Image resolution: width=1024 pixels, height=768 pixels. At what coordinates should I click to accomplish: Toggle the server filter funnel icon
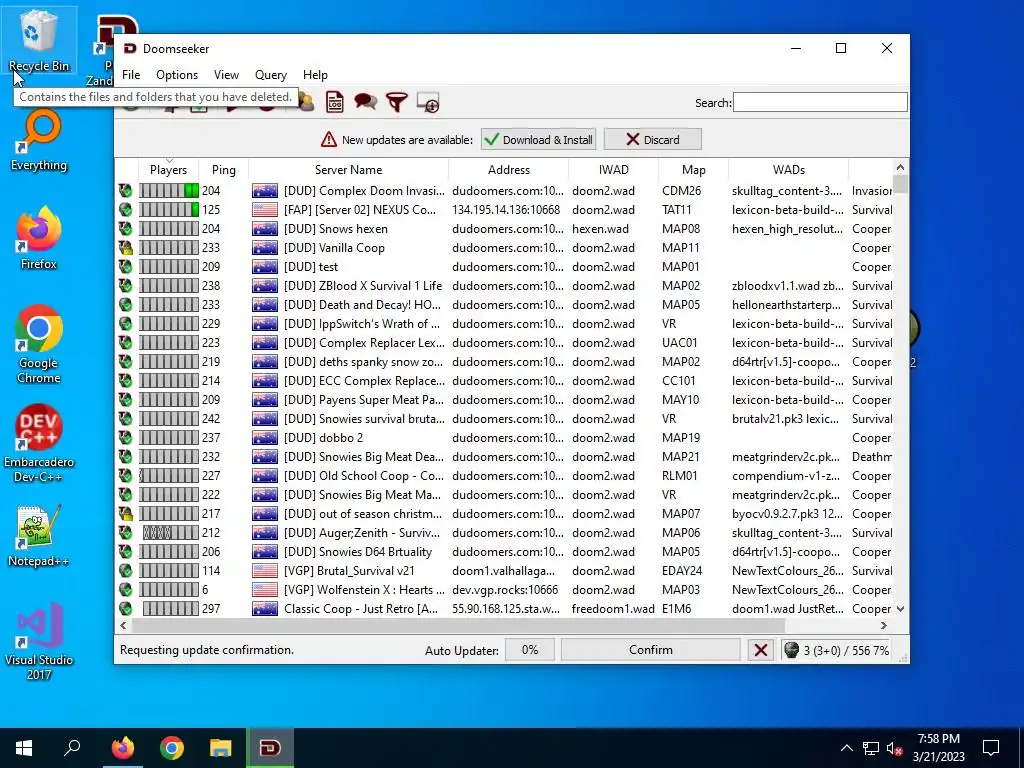[396, 103]
